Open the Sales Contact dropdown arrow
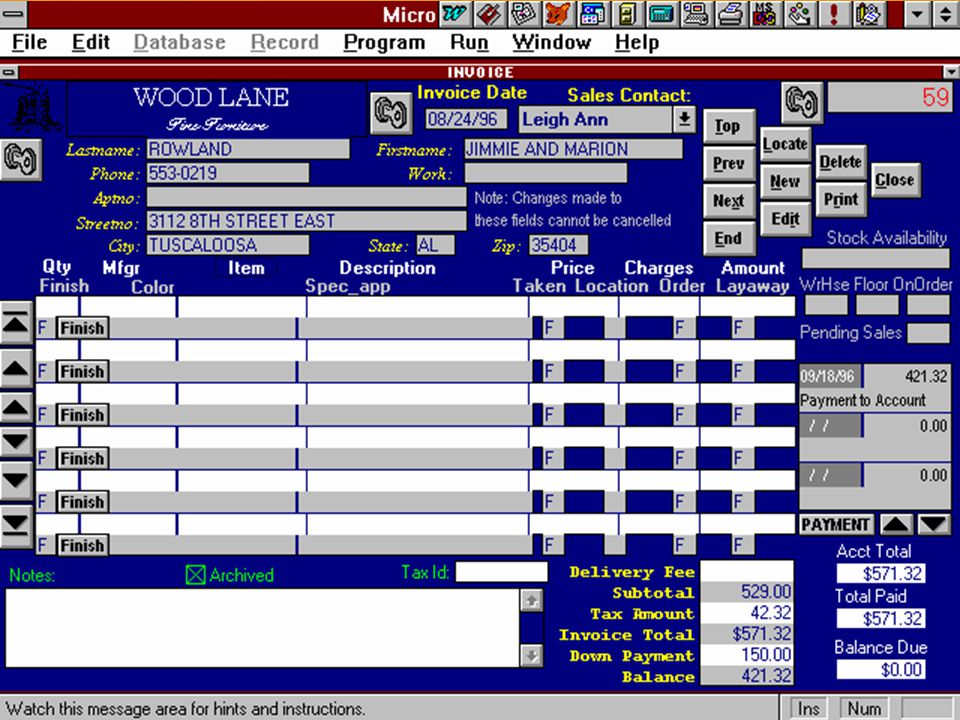Screen dimensions: 960x720 pyautogui.click(x=684, y=119)
